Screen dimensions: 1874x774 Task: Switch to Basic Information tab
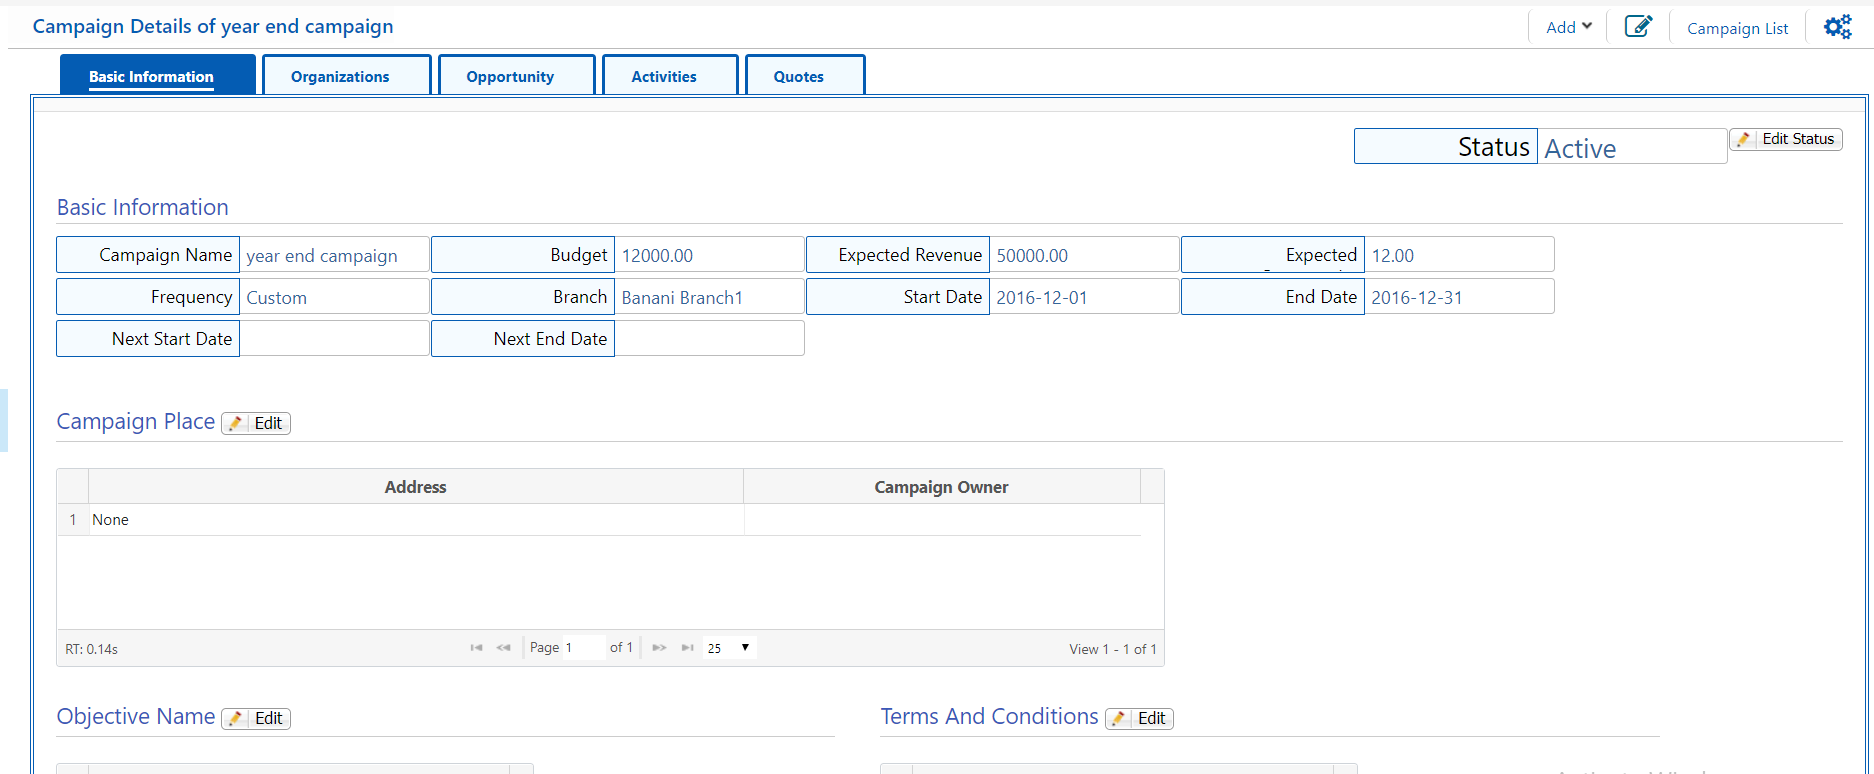click(x=158, y=75)
